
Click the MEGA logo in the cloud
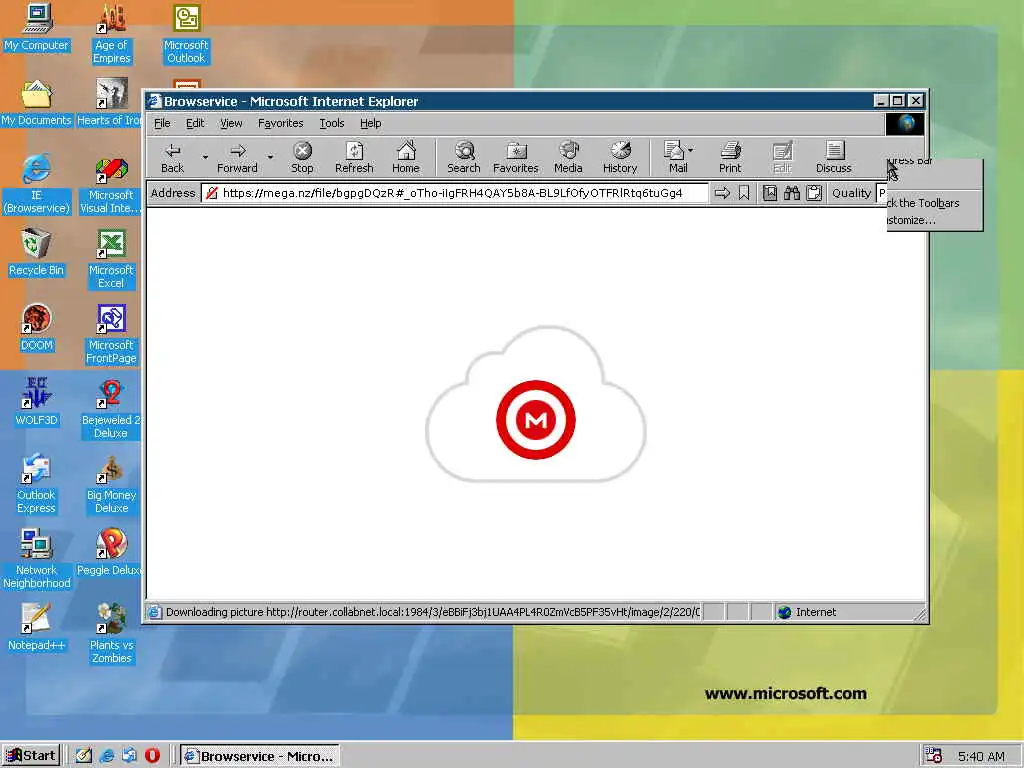(x=536, y=419)
